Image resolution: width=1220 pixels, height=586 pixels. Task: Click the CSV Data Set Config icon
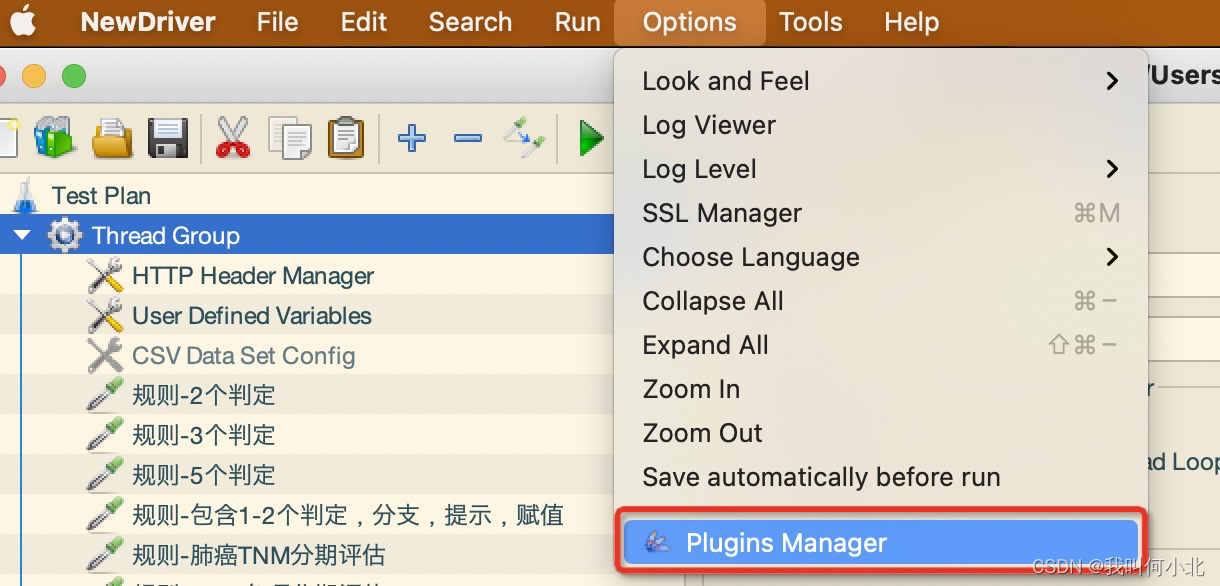pyautogui.click(x=105, y=356)
